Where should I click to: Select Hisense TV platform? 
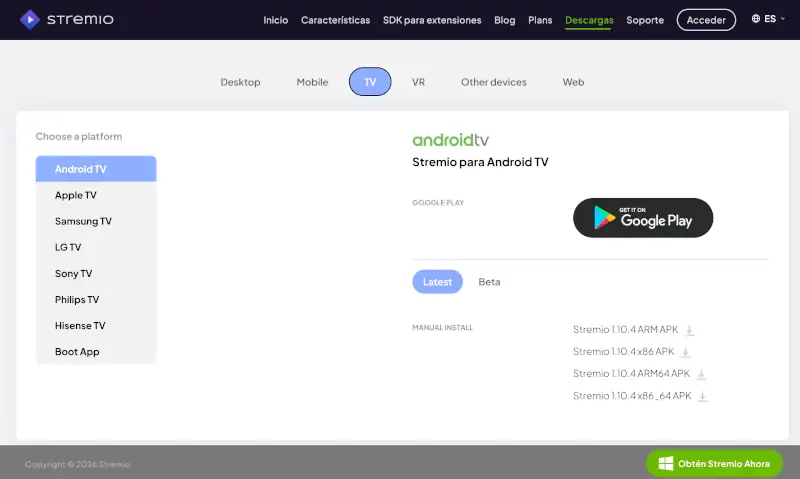96,325
